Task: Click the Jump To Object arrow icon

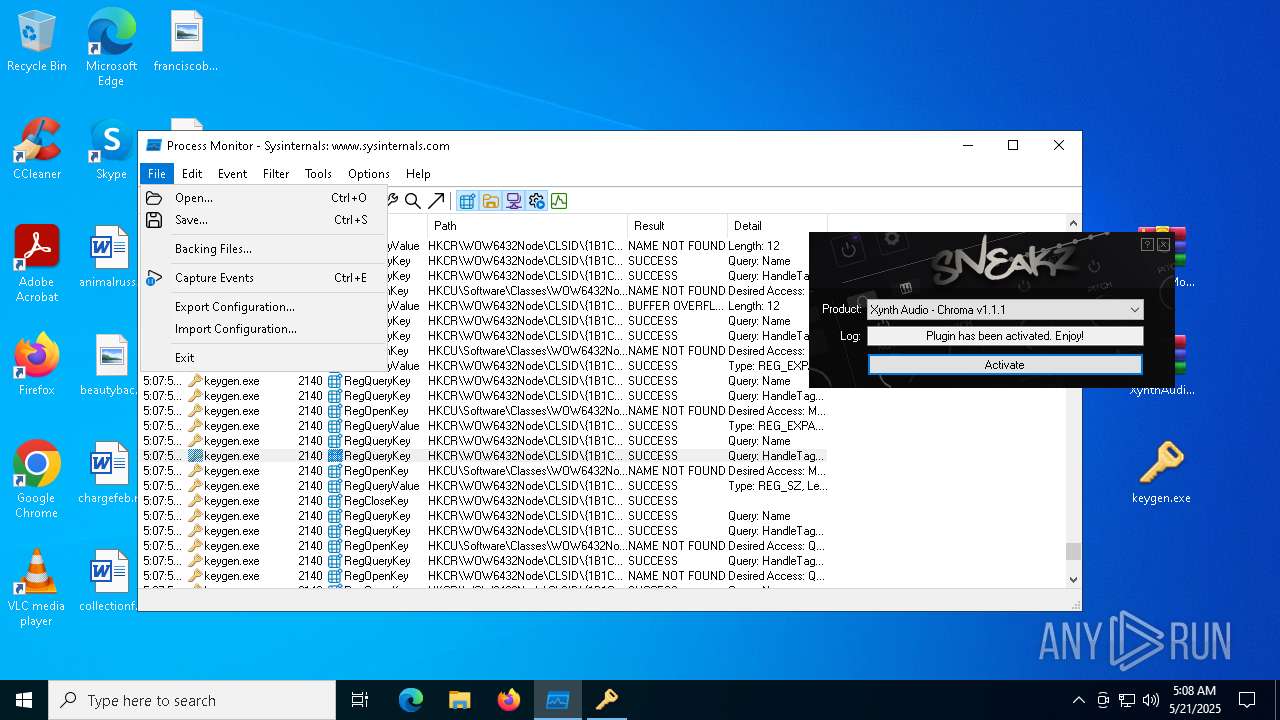Action: point(436,201)
